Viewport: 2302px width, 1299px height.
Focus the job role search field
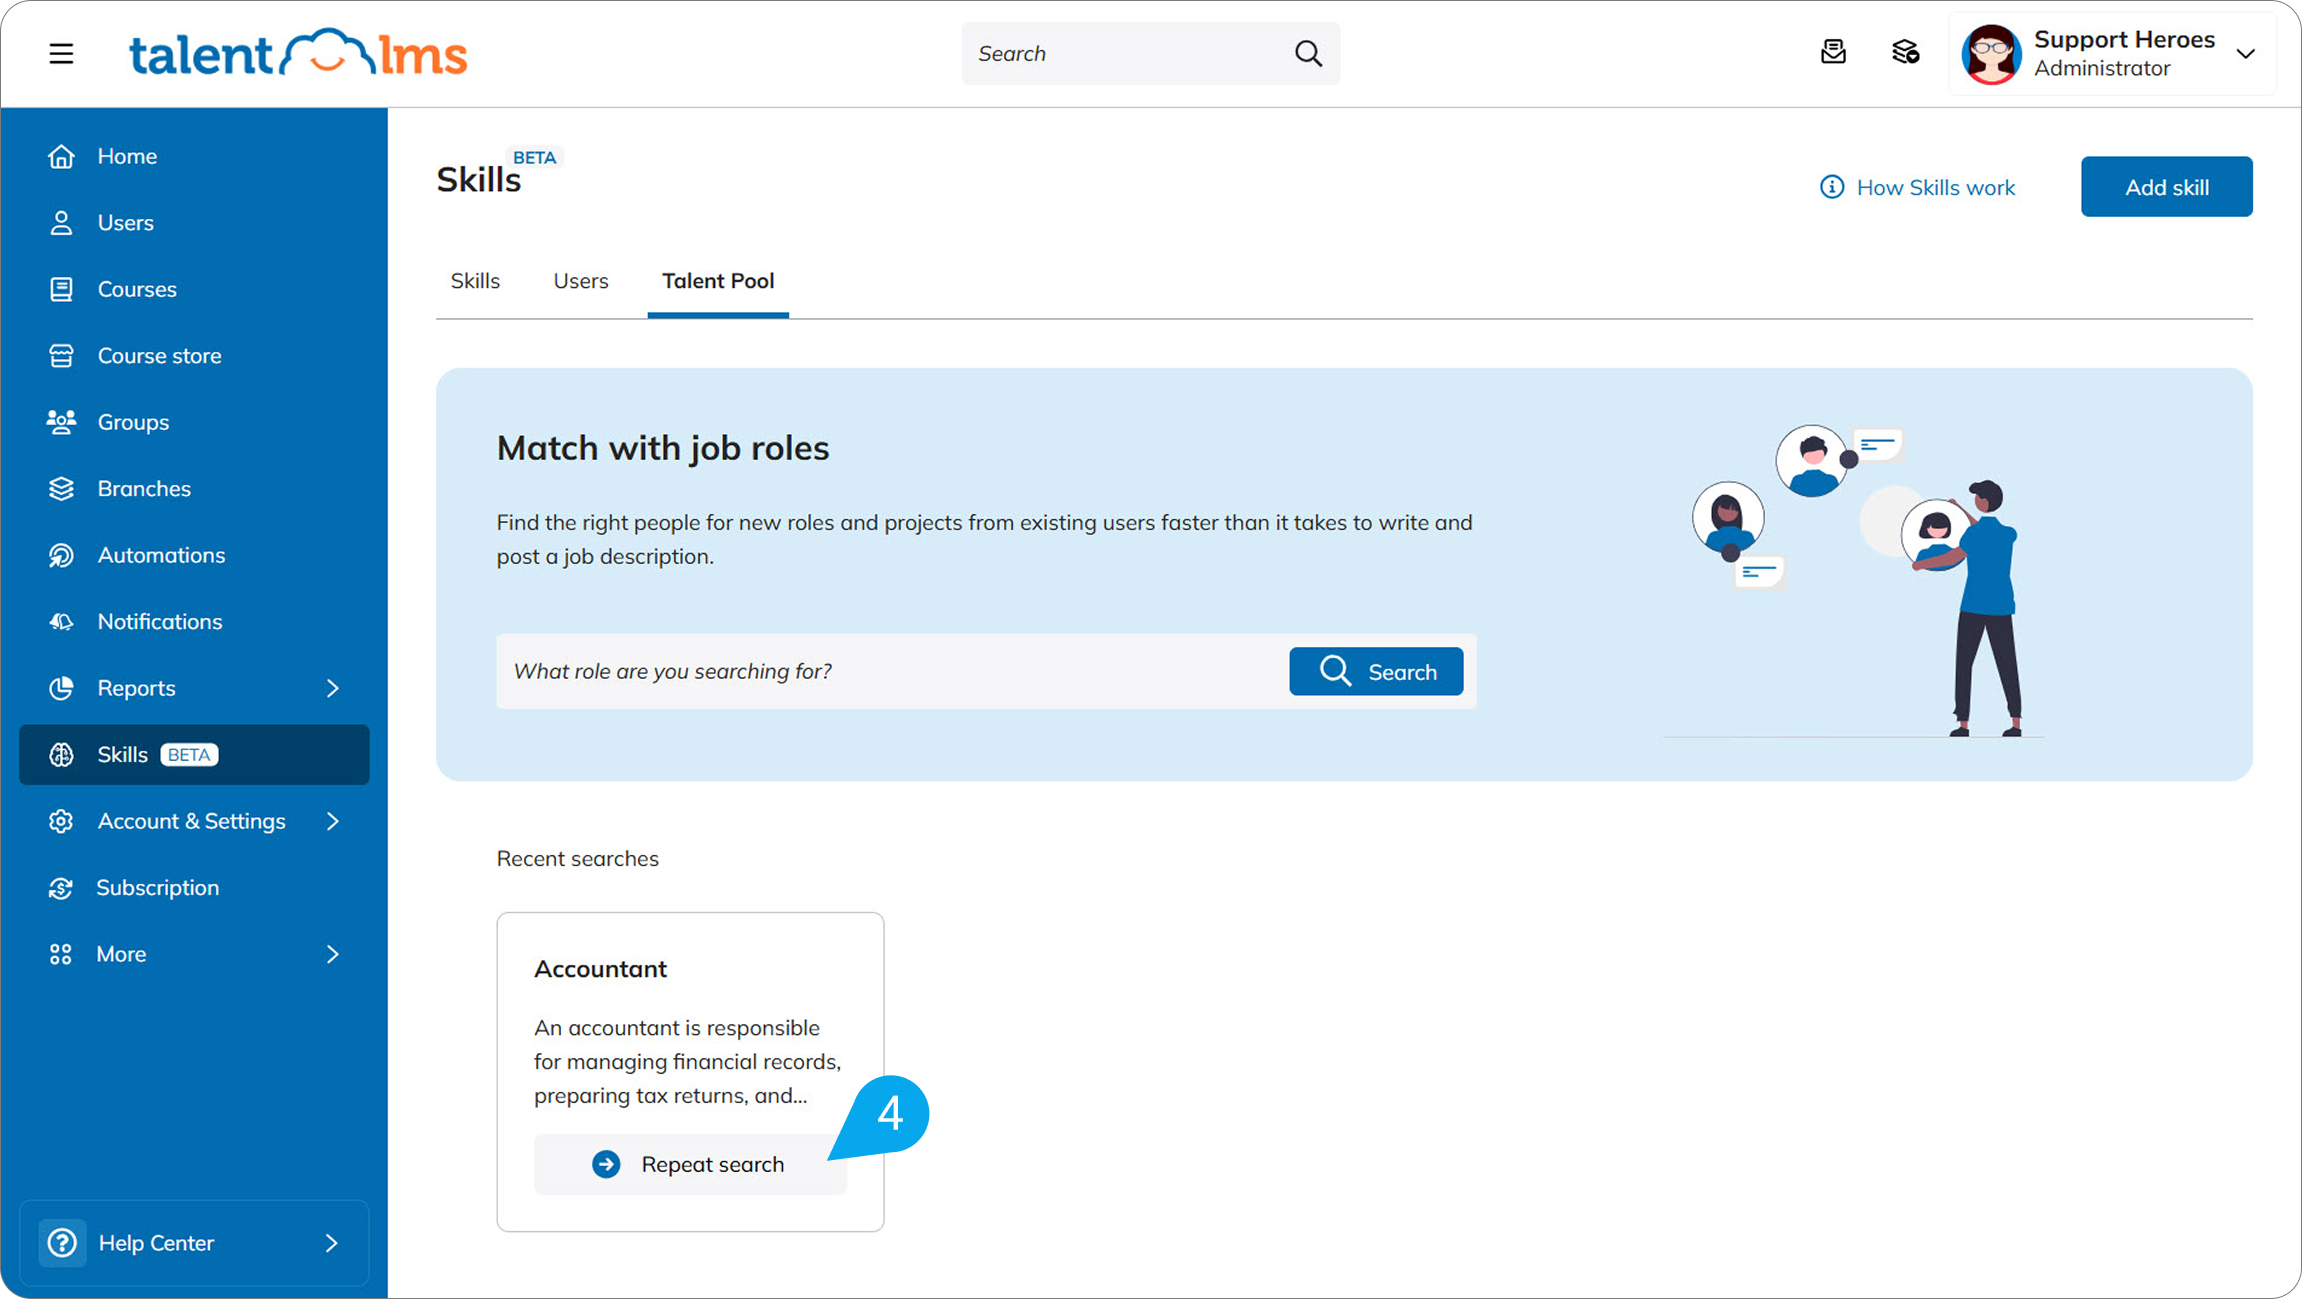point(890,671)
